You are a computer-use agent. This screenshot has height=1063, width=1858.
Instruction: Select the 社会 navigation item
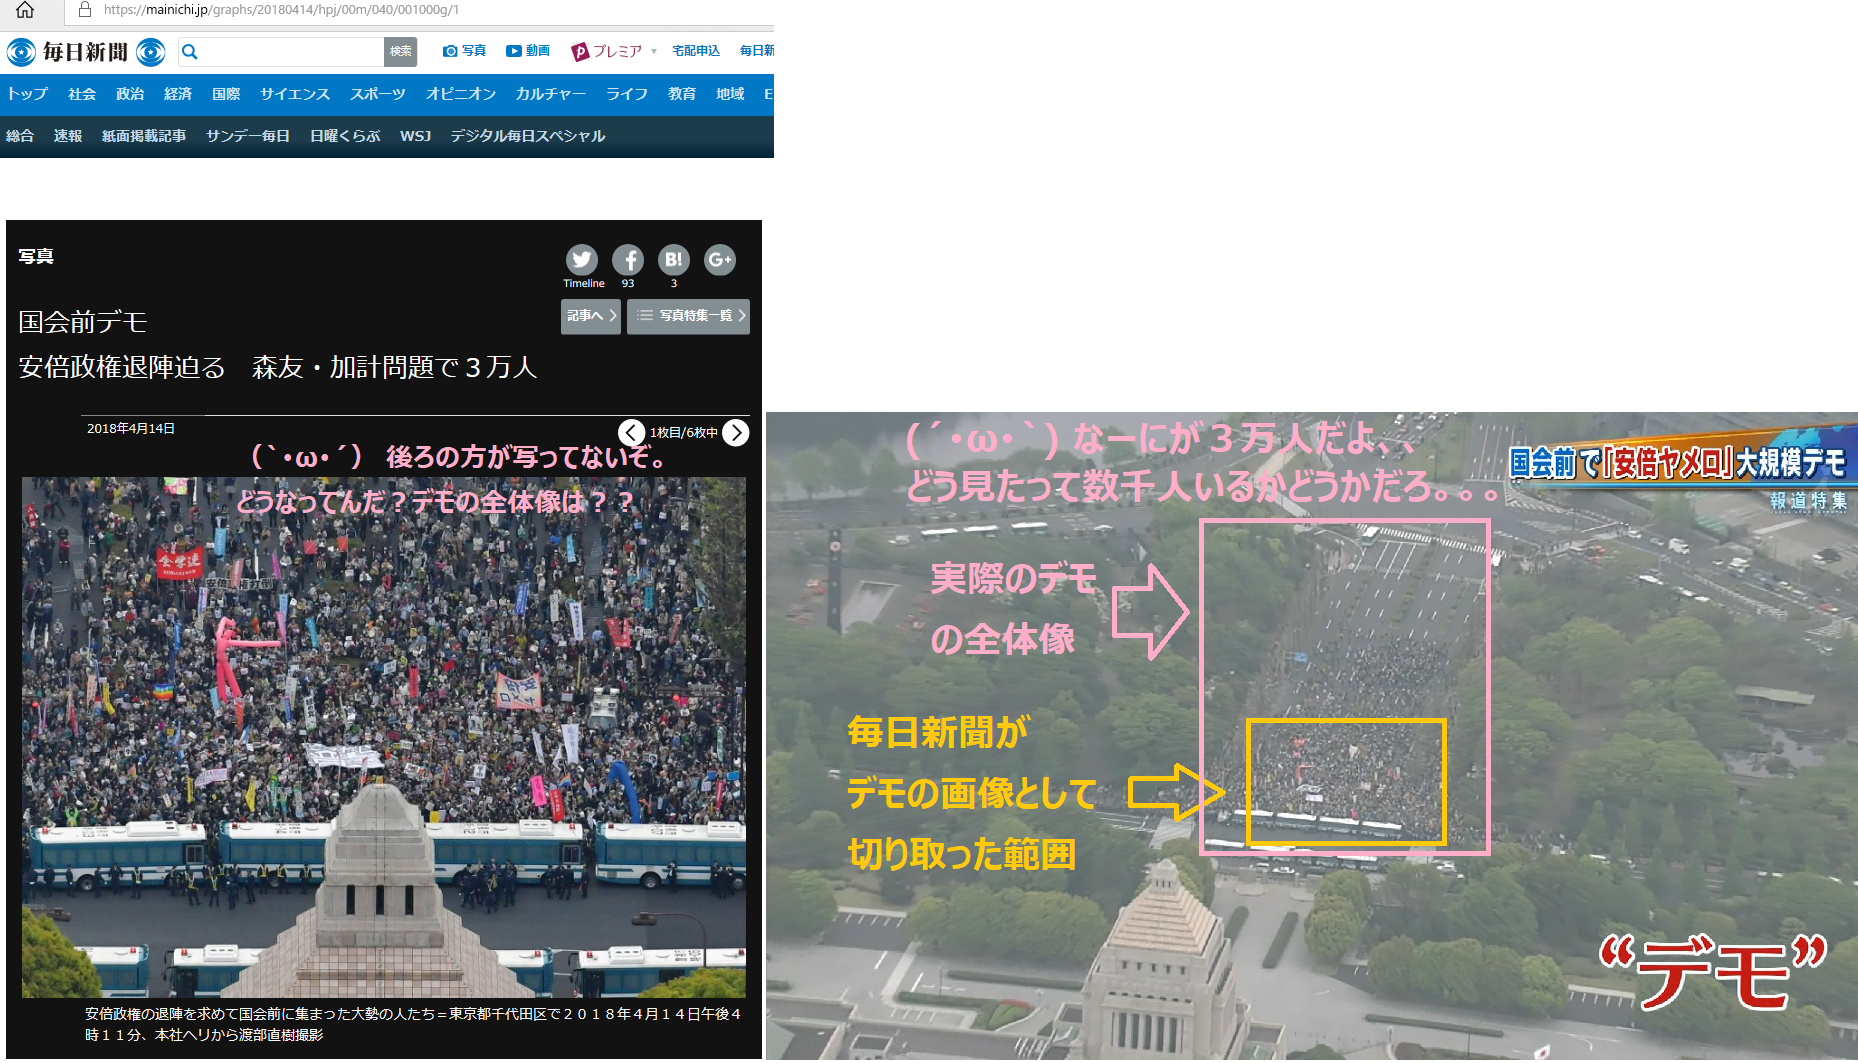click(x=82, y=94)
